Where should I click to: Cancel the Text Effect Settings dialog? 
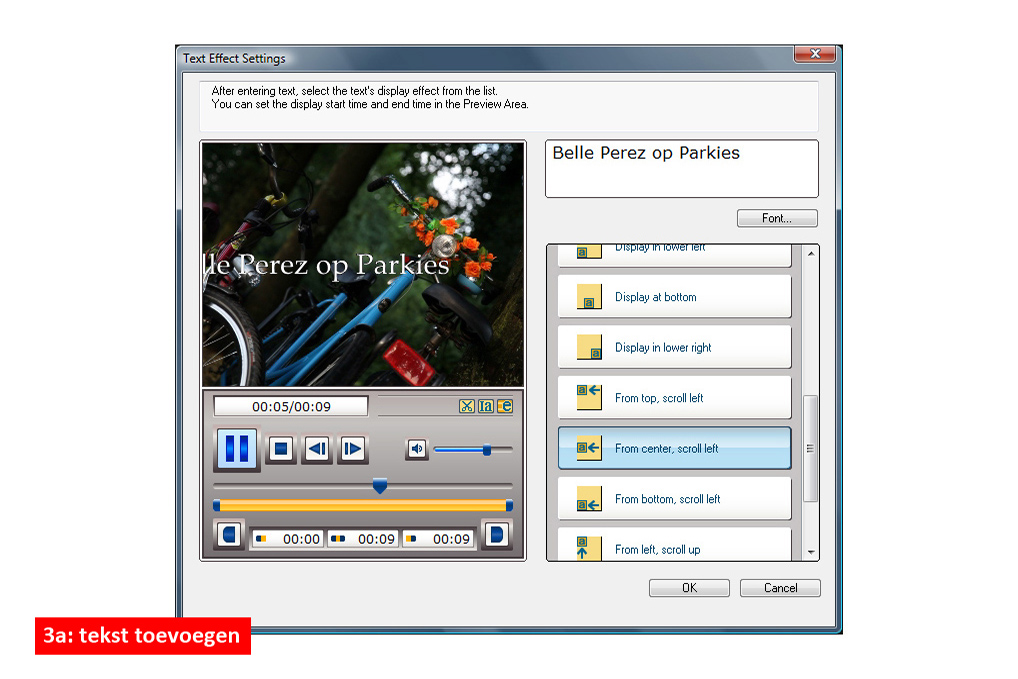coord(780,587)
